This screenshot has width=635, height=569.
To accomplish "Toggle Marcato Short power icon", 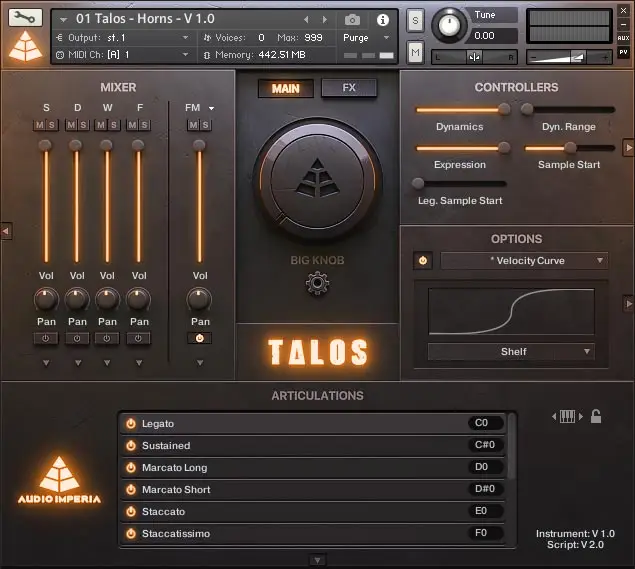I will click(130, 489).
